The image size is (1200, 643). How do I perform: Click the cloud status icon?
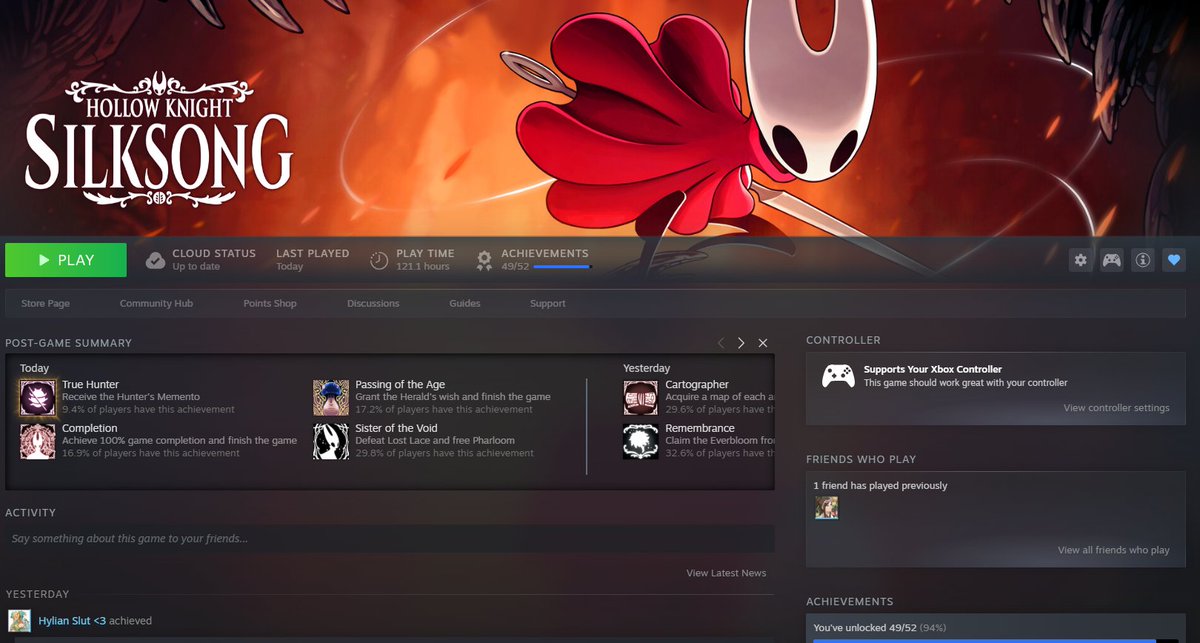coord(155,261)
